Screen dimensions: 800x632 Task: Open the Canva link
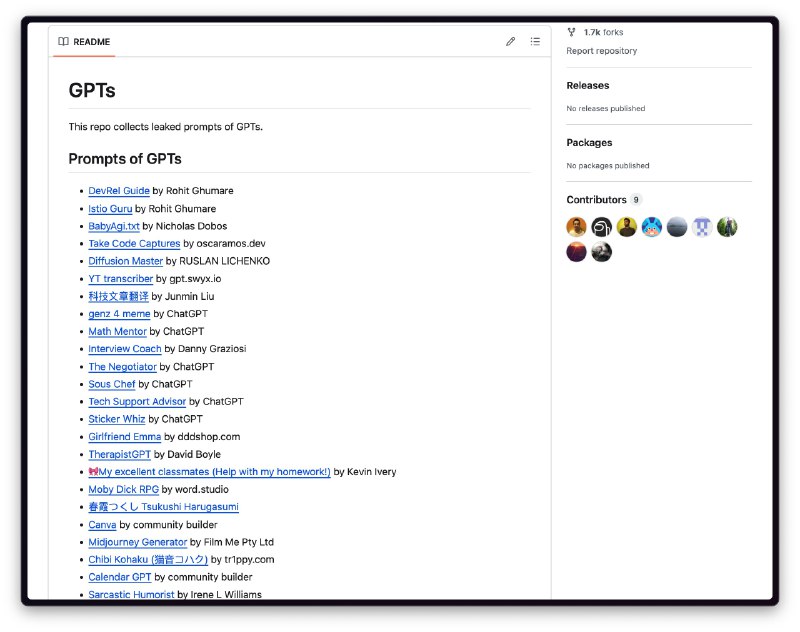click(102, 525)
